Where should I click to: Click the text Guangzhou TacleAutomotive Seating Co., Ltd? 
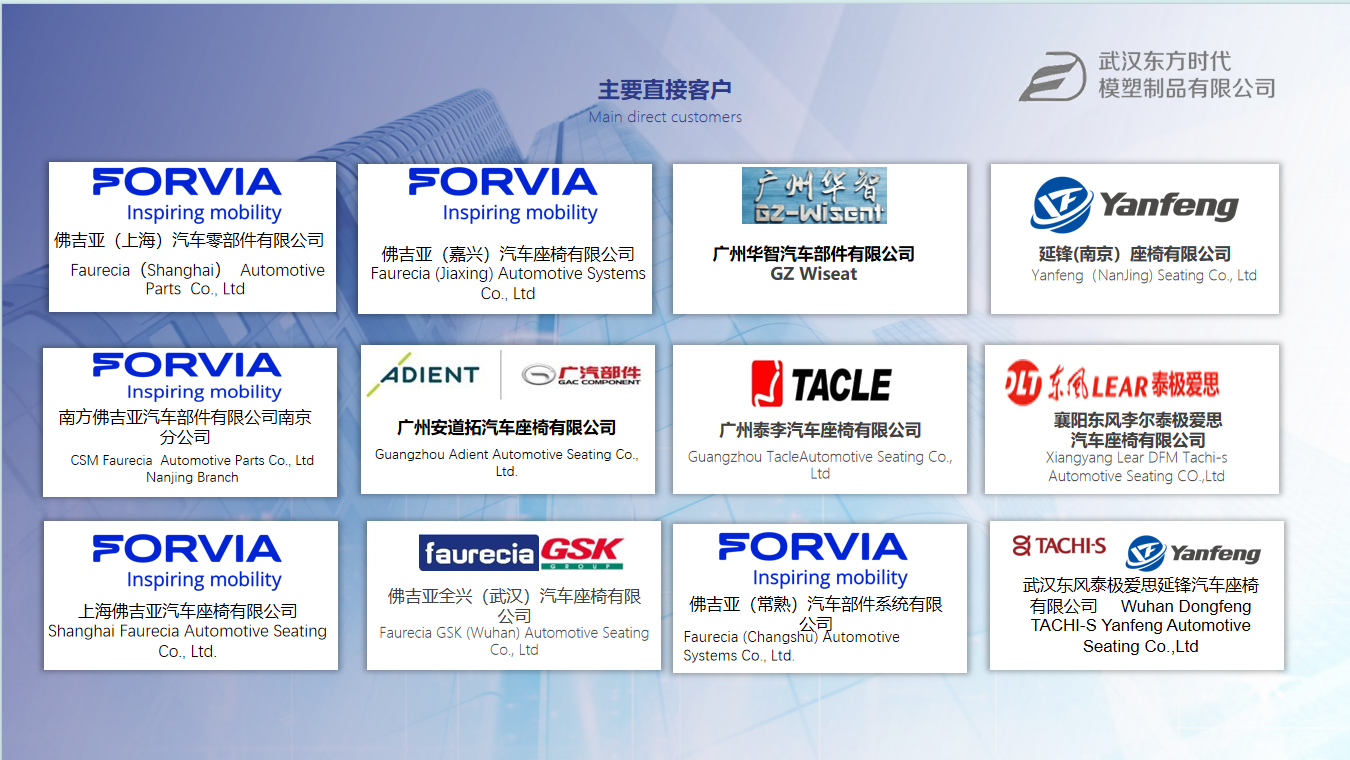(x=820, y=465)
